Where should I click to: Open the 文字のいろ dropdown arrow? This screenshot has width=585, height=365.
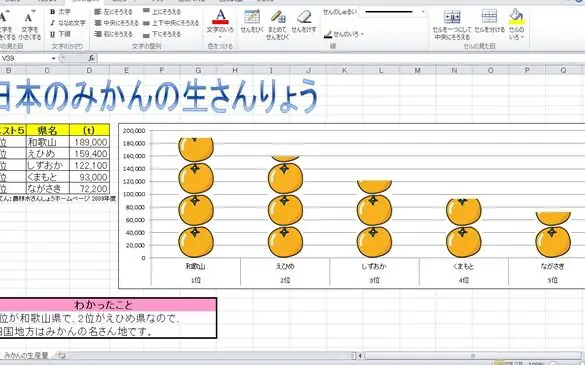pos(220,38)
